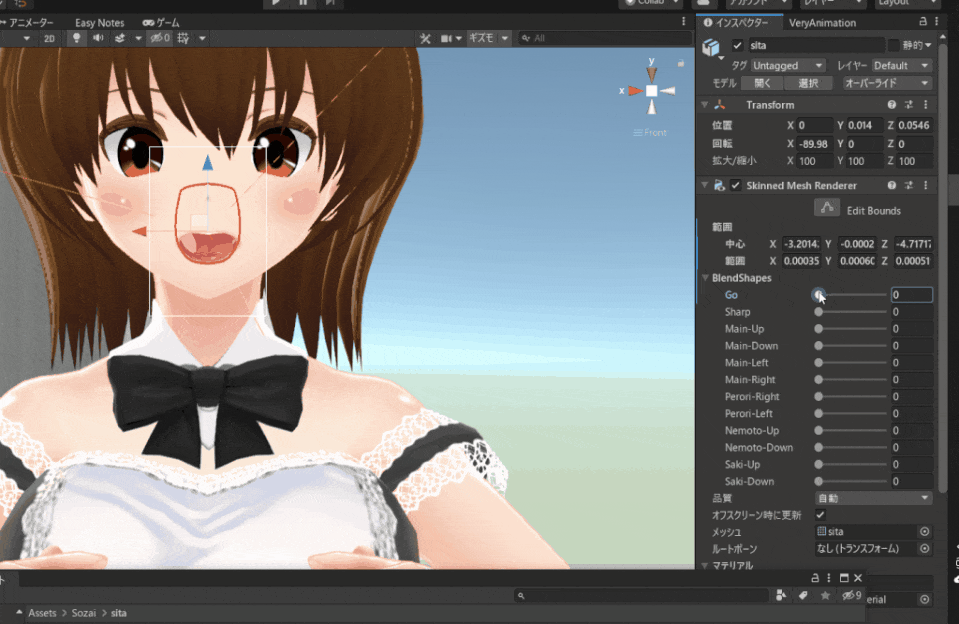Viewport: 959px width, 624px height.
Task: Disable the Skinned Mesh Renderer checkbox
Action: click(736, 186)
